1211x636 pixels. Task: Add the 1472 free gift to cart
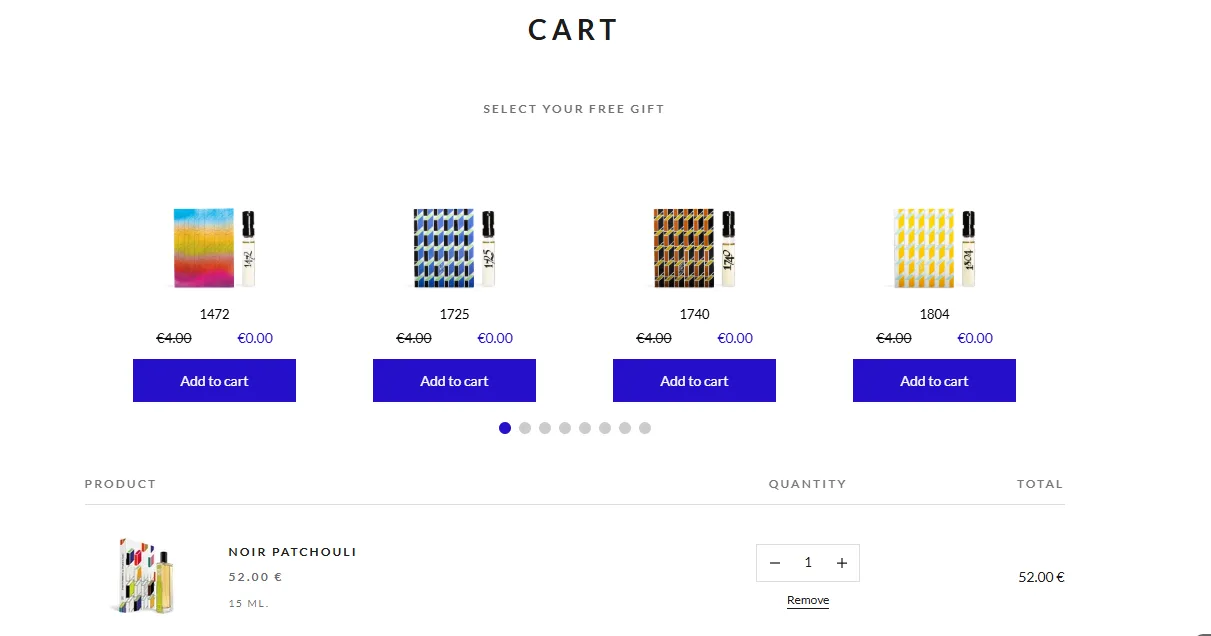[214, 381]
